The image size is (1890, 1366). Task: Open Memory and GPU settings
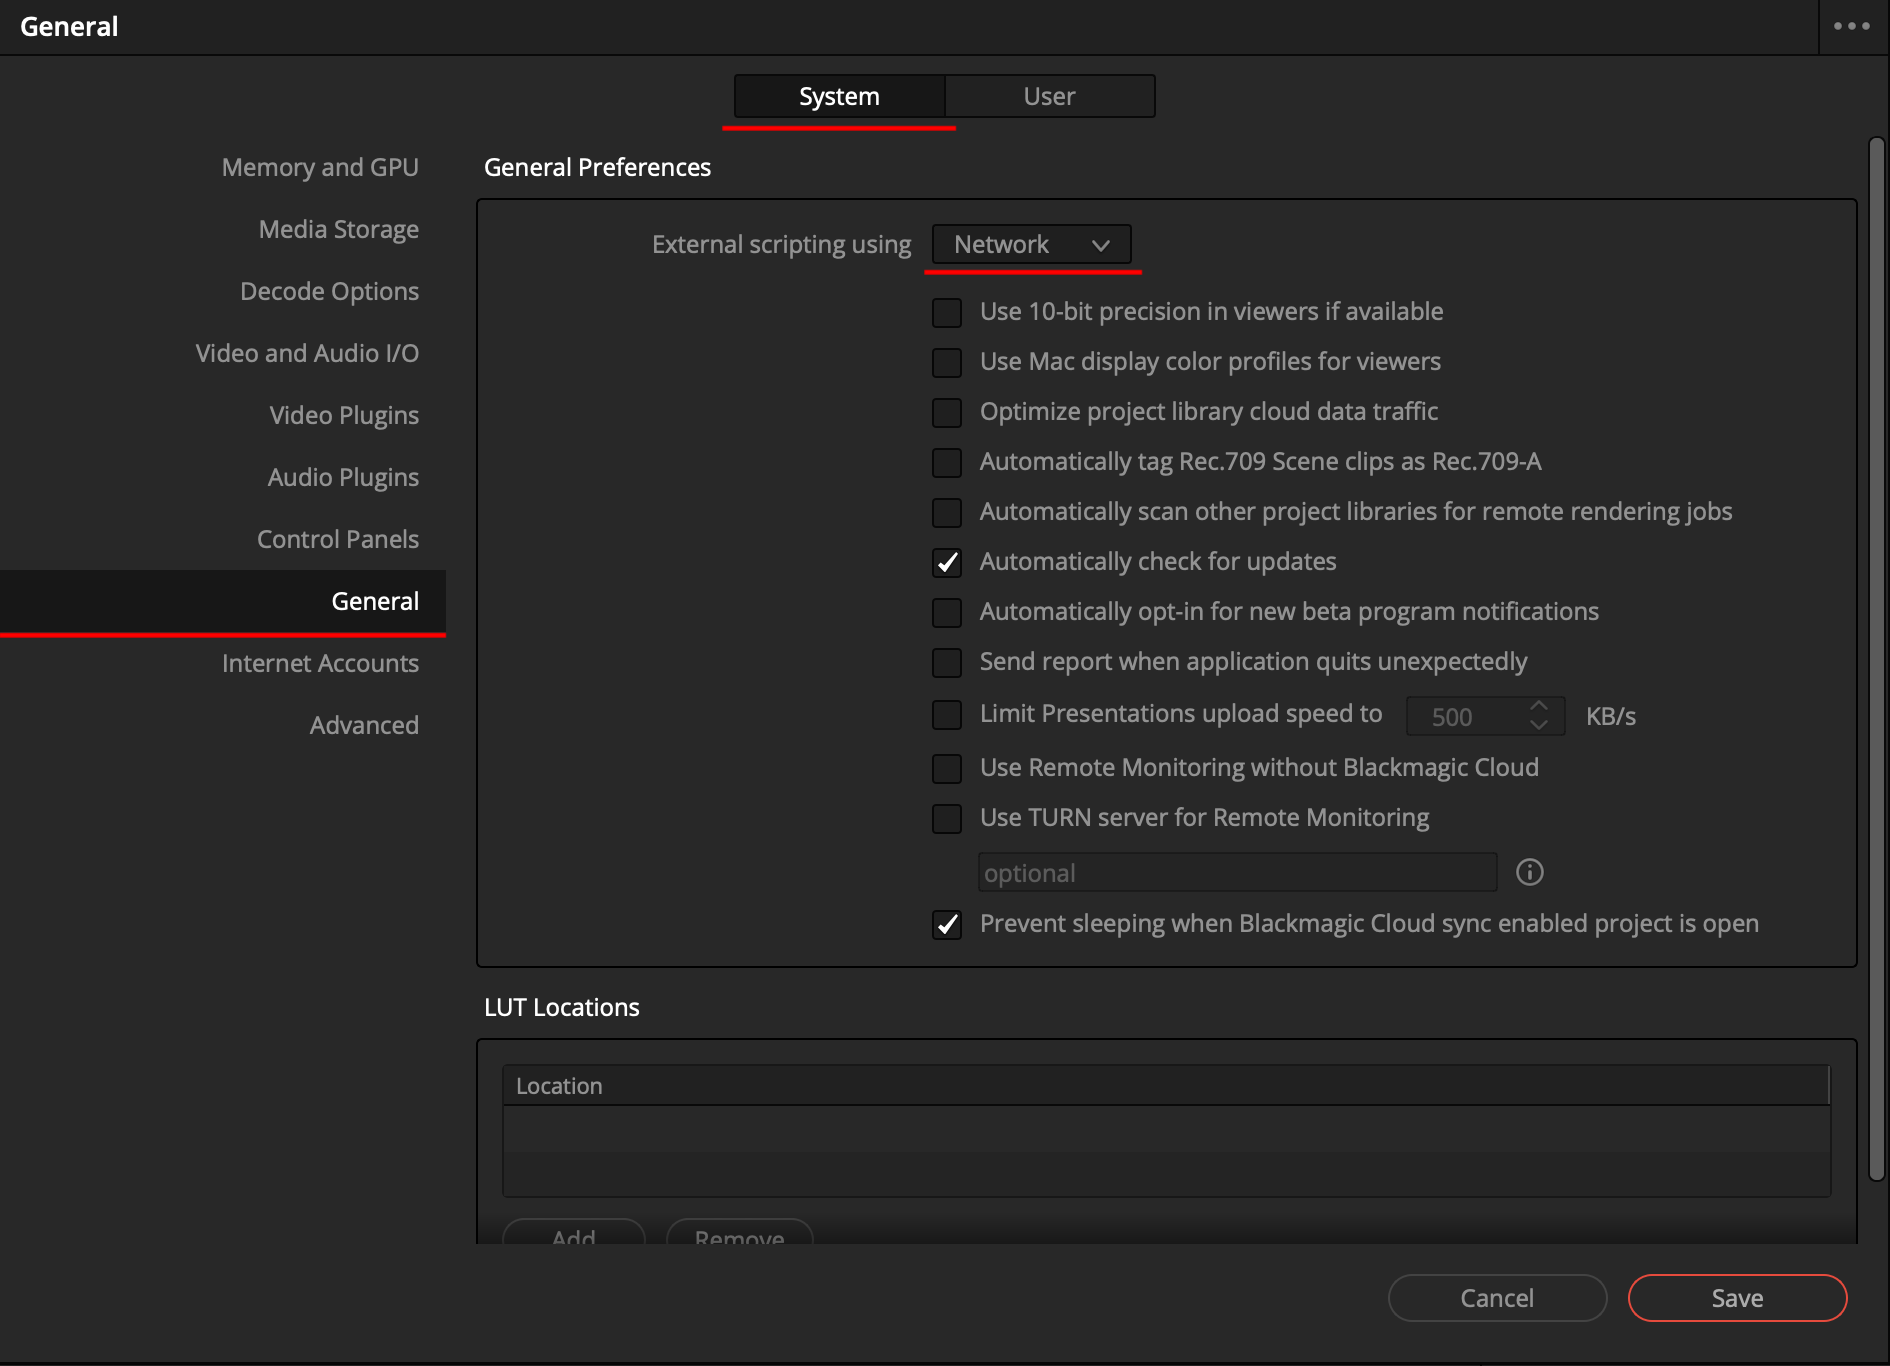320,167
